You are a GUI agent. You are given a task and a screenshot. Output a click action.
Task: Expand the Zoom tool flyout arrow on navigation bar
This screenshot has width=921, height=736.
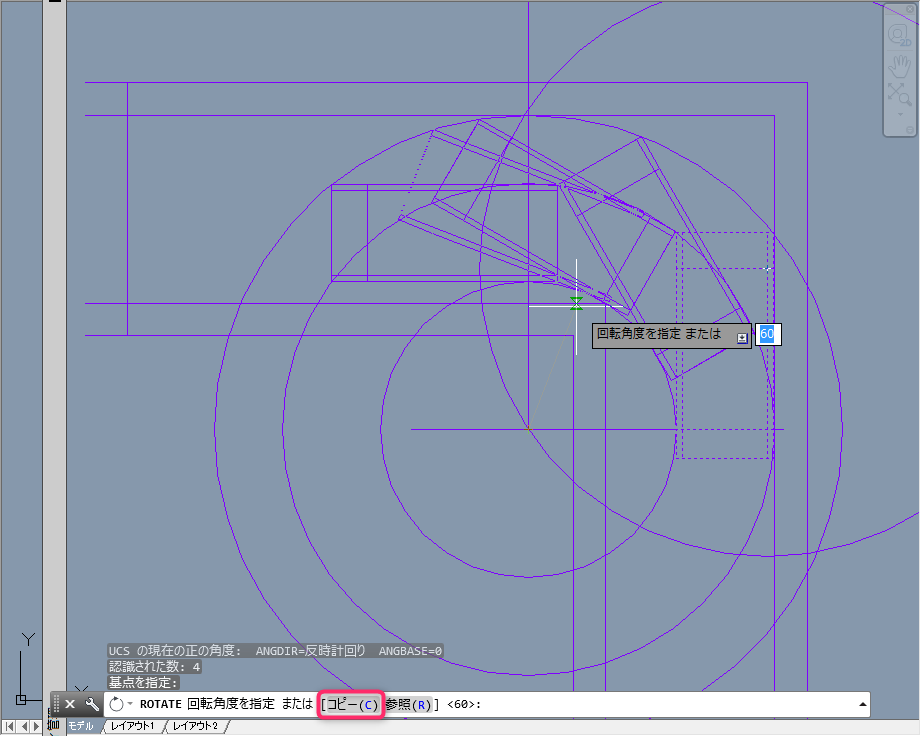898,113
